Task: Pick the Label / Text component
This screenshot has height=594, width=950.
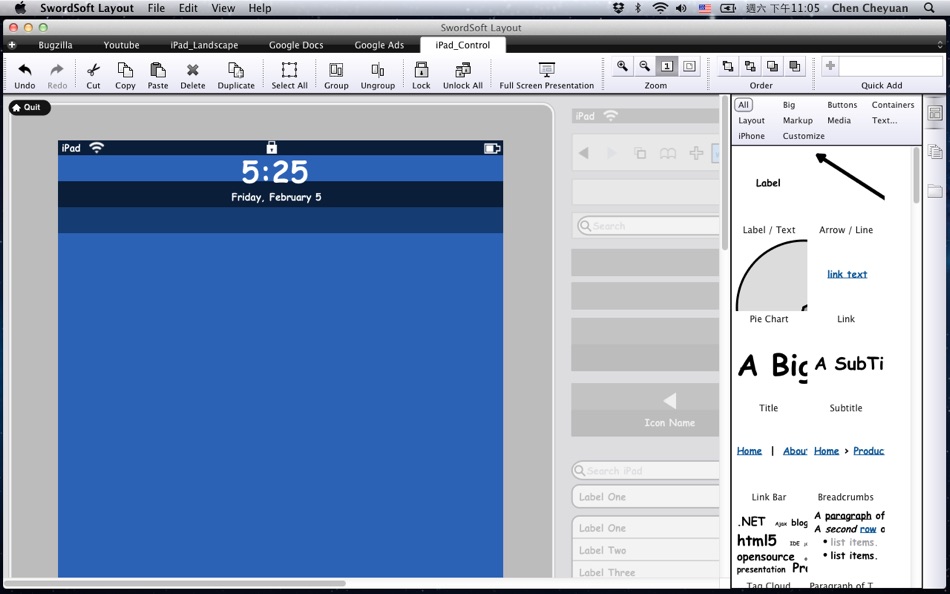Action: tap(769, 194)
